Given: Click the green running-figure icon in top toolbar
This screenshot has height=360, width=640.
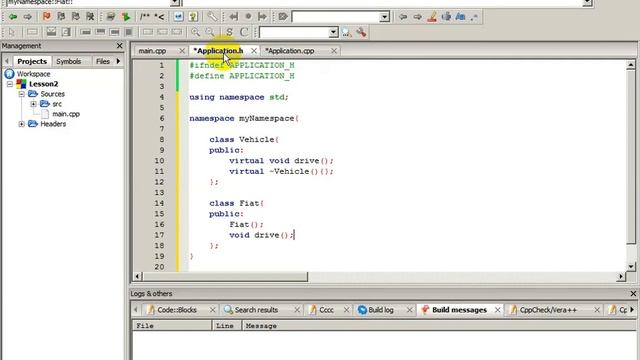Looking at the screenshot, I should point(126,17).
